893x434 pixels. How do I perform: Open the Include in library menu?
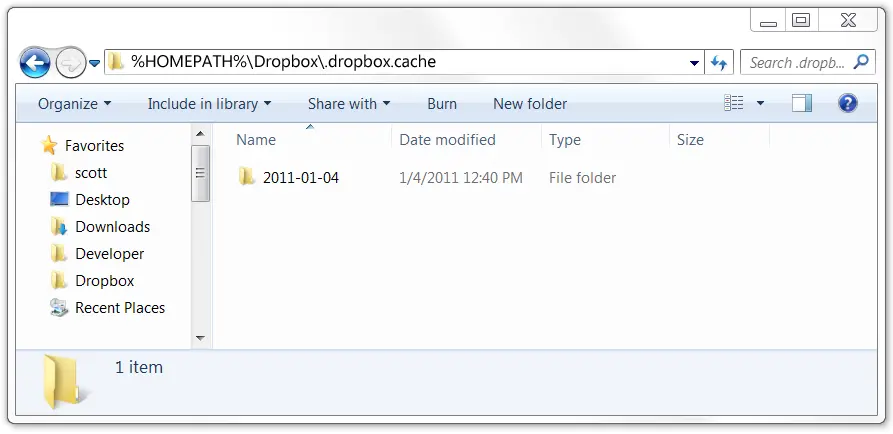pyautogui.click(x=209, y=104)
